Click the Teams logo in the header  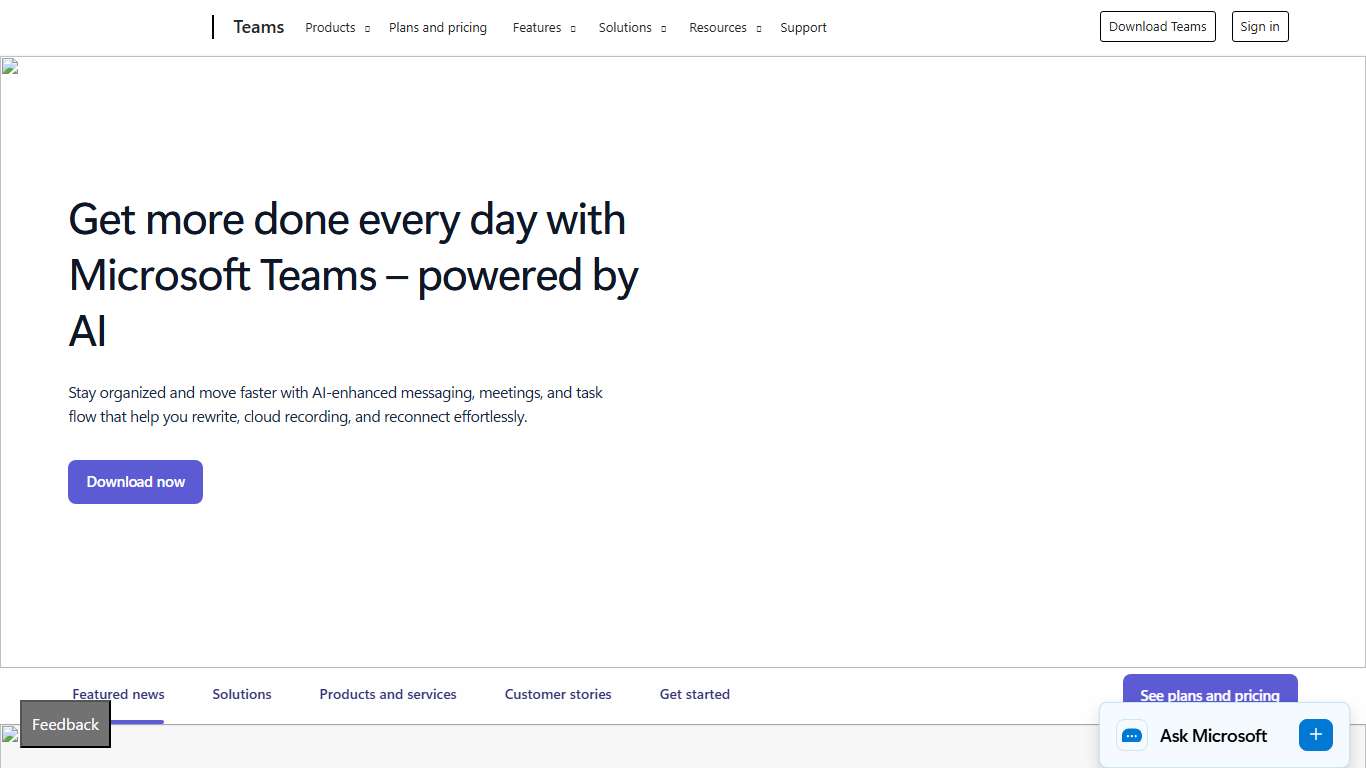coord(258,27)
